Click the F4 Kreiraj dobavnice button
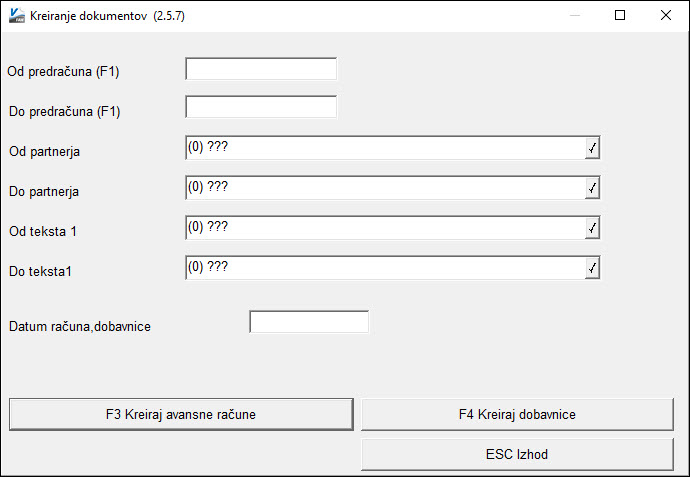This screenshot has height=477, width=690. [517, 414]
